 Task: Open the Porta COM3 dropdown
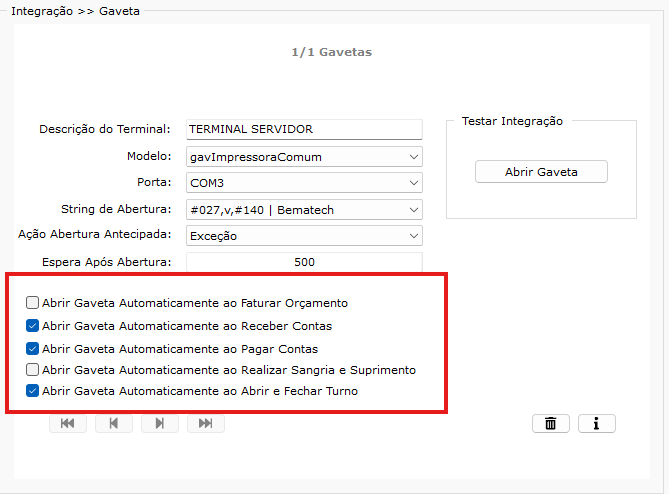pyautogui.click(x=304, y=183)
